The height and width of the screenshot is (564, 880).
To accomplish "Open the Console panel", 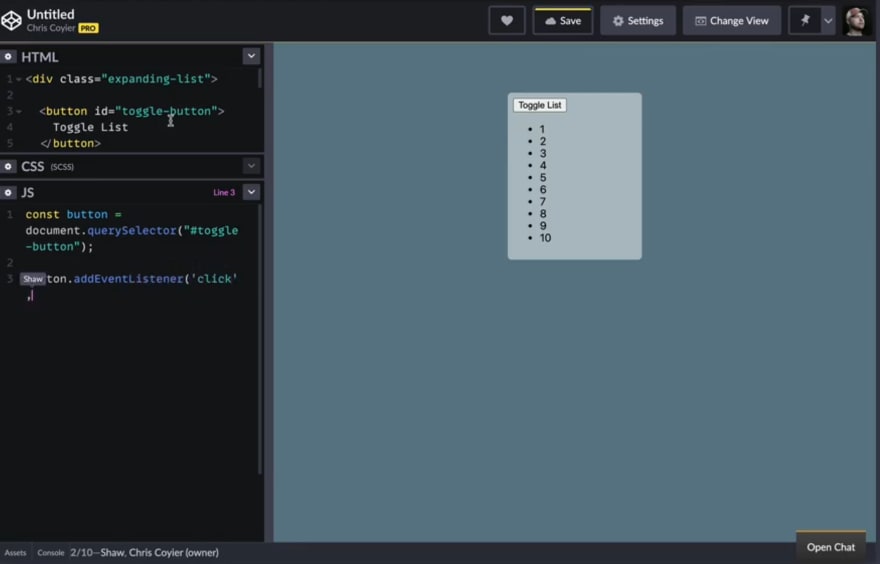I will click(51, 553).
